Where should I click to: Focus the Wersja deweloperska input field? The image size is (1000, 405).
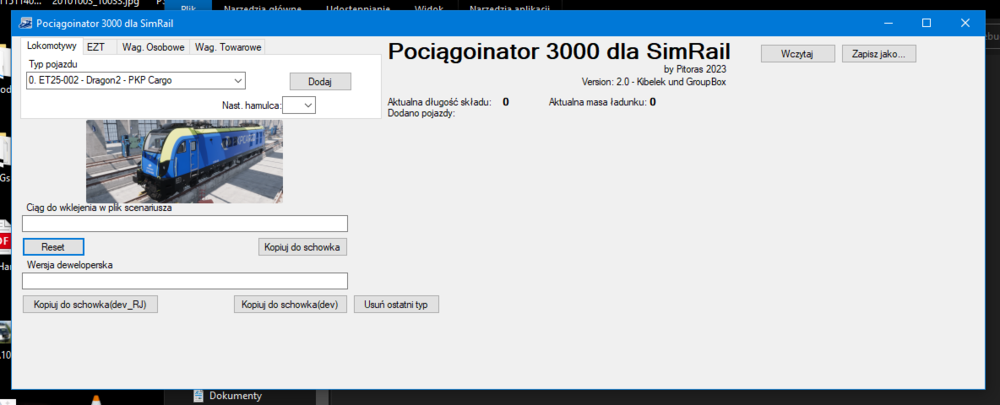tap(185, 281)
